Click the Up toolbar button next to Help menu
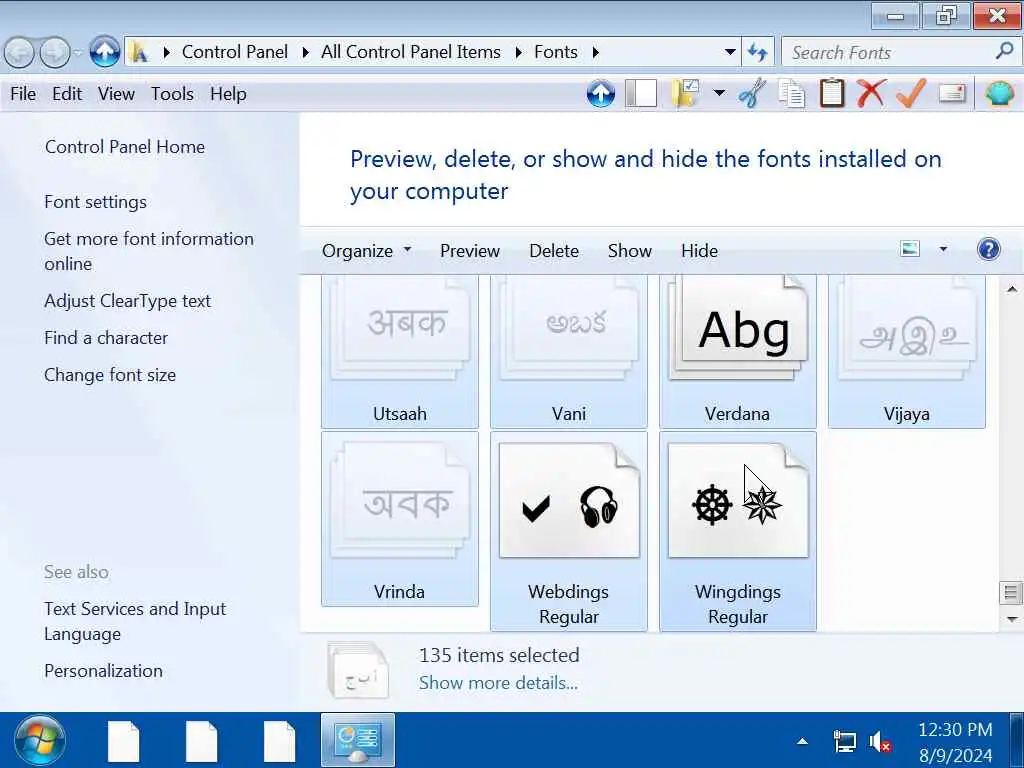This screenshot has height=768, width=1024. [600, 94]
